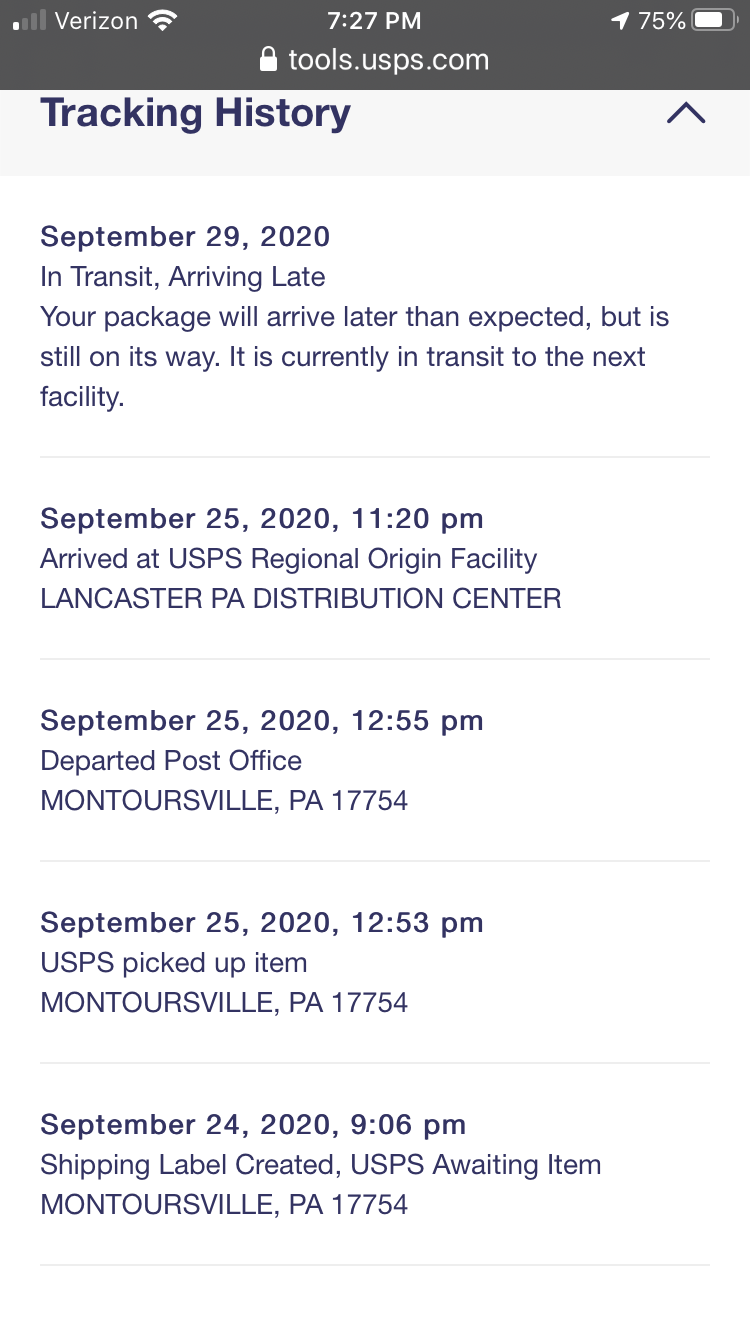Viewport: 750px width, 1334px height.
Task: Tap the Tracking History heading
Action: pyautogui.click(x=195, y=113)
